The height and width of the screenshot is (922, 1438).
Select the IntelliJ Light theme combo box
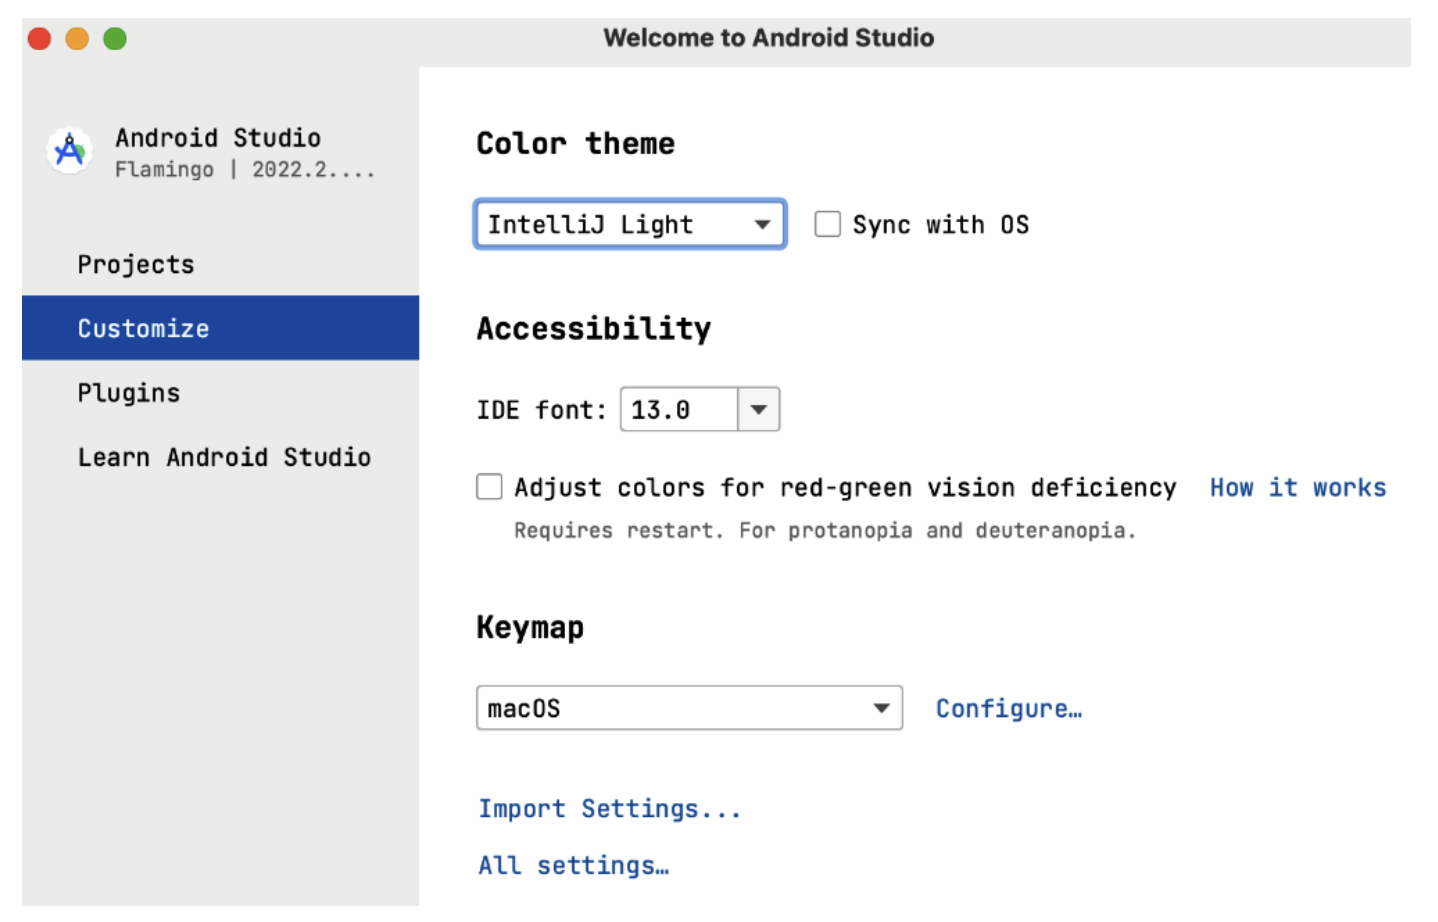pyautogui.click(x=630, y=224)
